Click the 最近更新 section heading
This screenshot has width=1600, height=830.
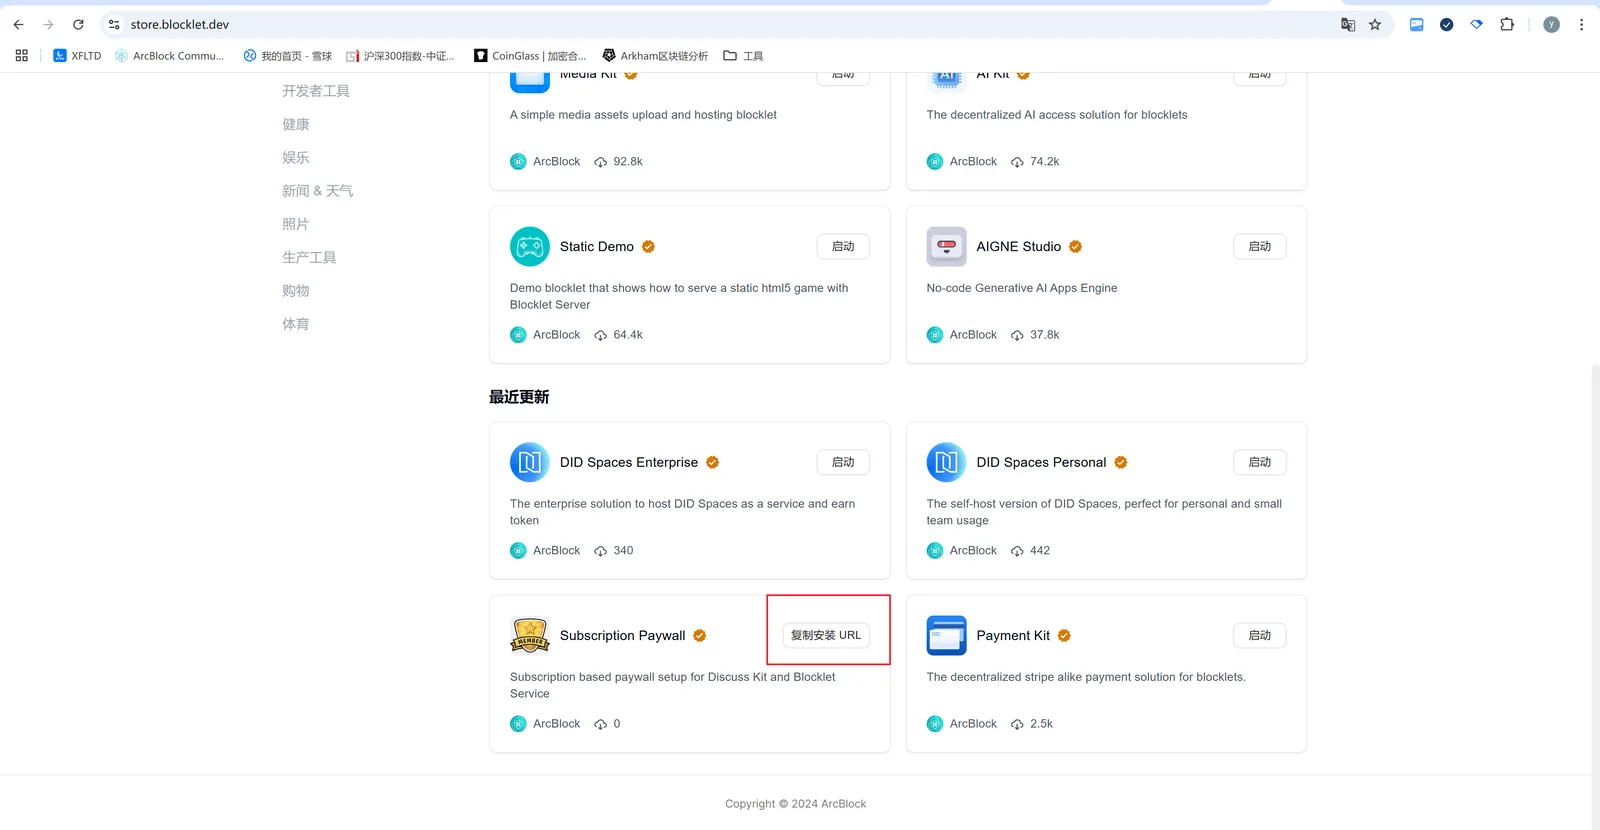point(519,397)
